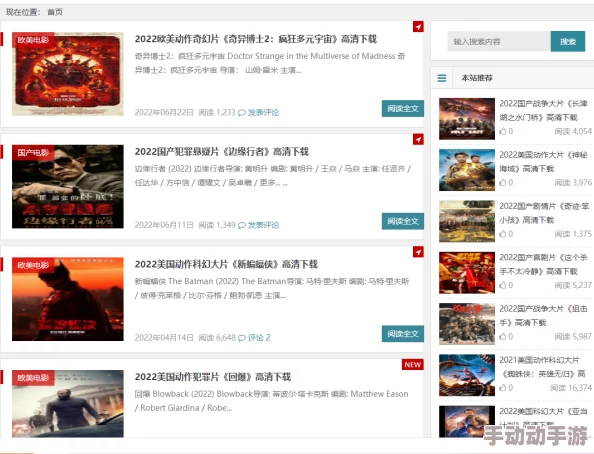This screenshot has width=594, height=454.
Task: Open 首页 breadcrumb link
Action: [x=55, y=12]
